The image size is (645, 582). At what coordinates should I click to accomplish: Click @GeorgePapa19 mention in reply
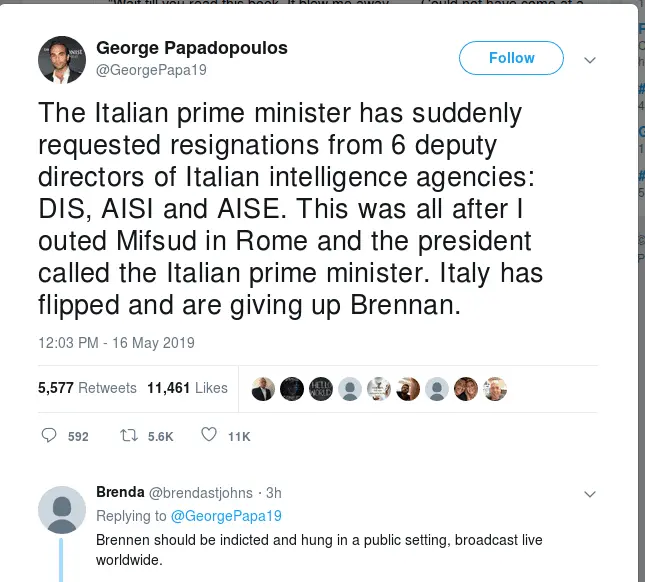coord(226,516)
